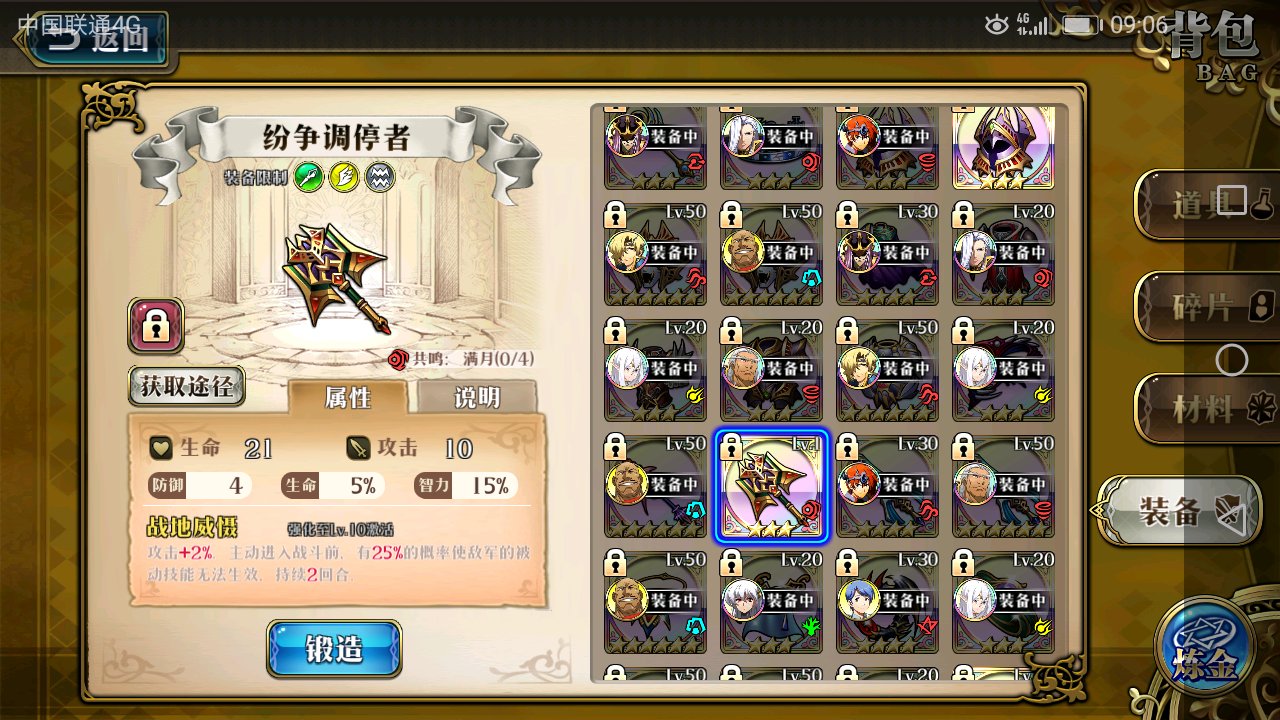Click the yellow lancer class restriction icon
1280x720 pixels.
coord(345,178)
